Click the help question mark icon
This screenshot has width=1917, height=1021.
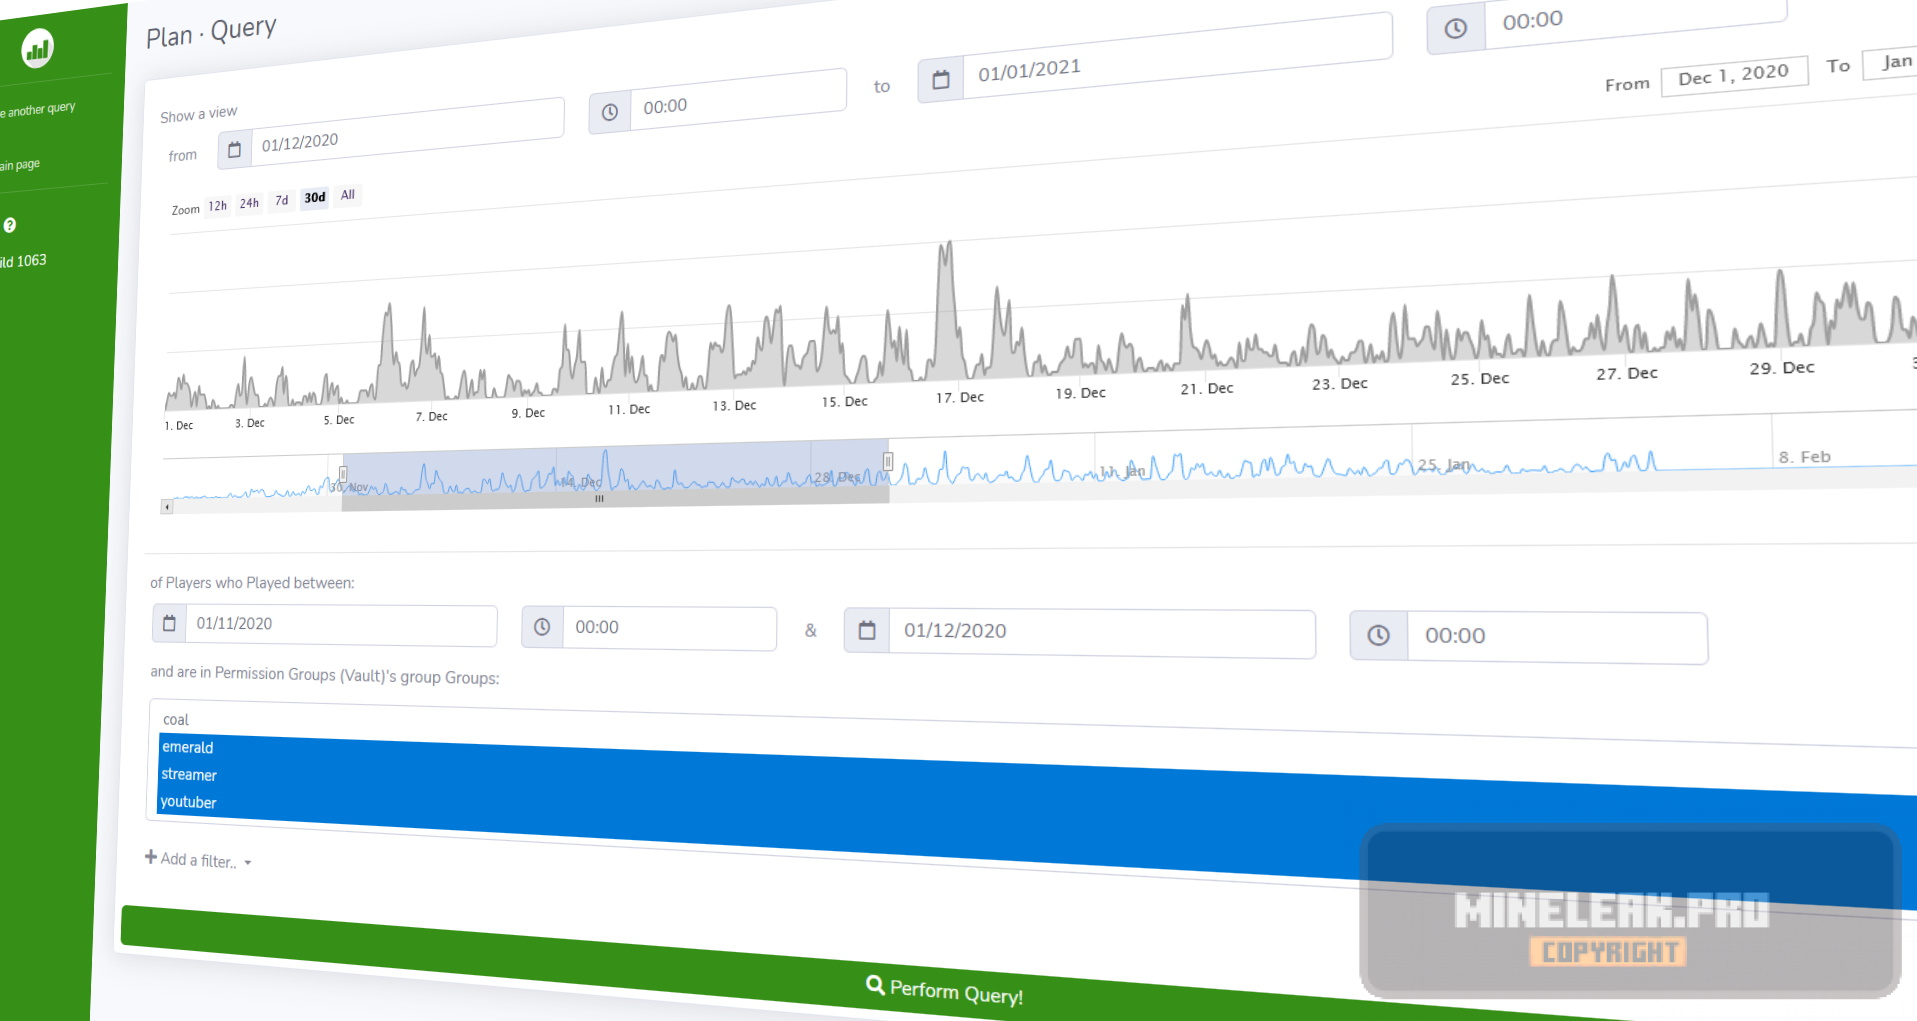10,225
